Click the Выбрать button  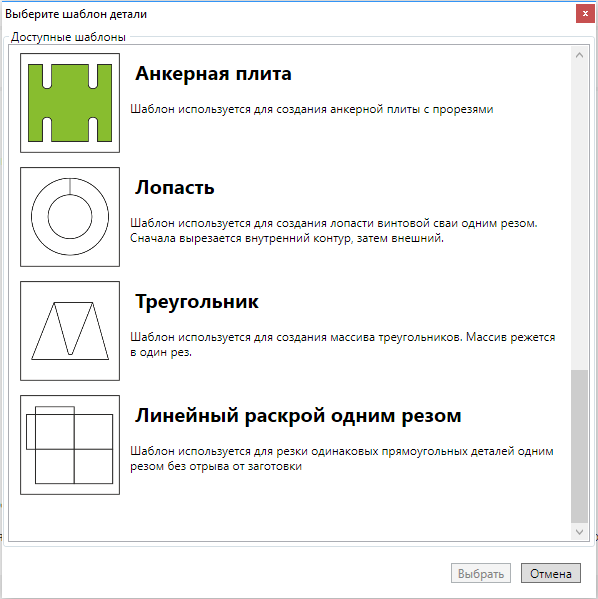481,573
